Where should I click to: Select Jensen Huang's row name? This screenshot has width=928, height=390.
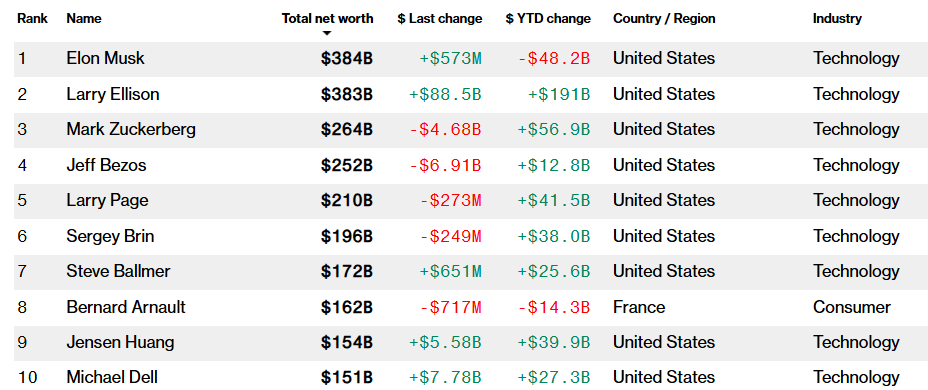(120, 342)
